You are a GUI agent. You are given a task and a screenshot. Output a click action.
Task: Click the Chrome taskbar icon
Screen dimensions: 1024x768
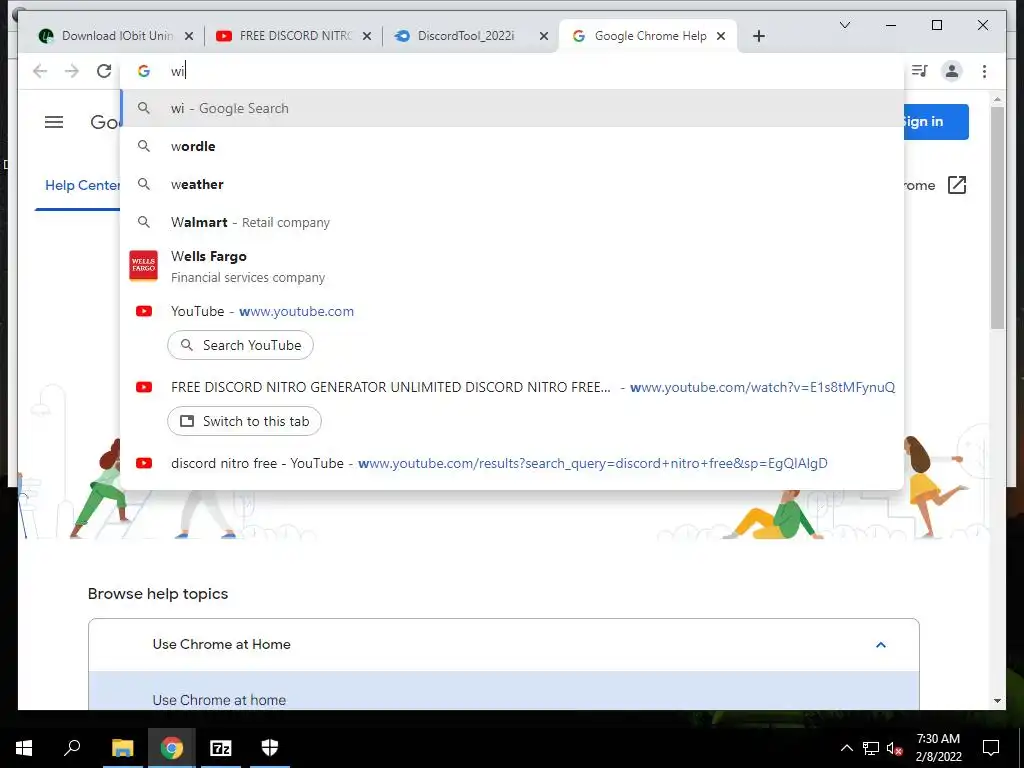172,748
